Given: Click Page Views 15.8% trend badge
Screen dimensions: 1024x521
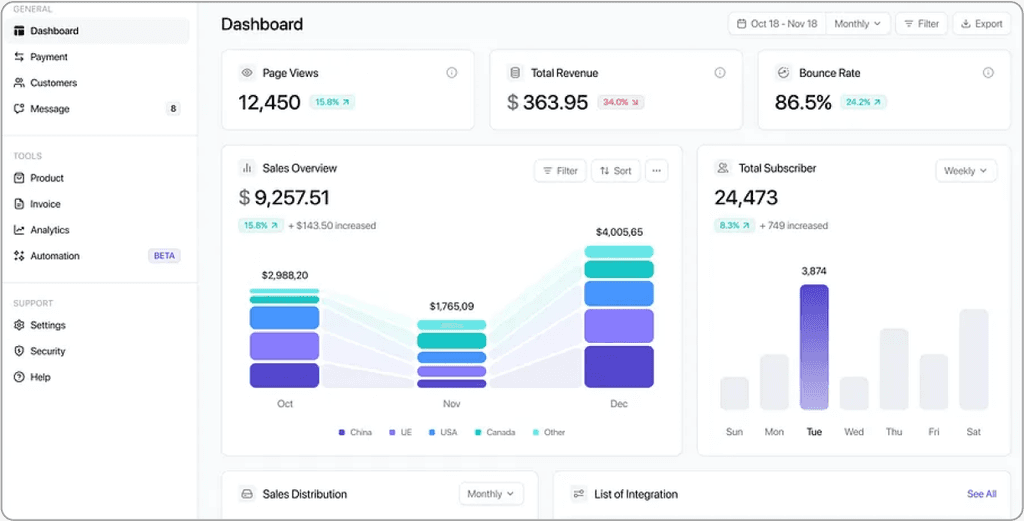Looking at the screenshot, I should pos(332,103).
